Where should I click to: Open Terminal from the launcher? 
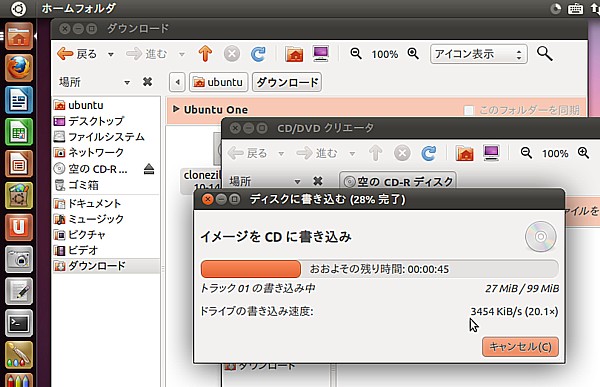pos(19,323)
